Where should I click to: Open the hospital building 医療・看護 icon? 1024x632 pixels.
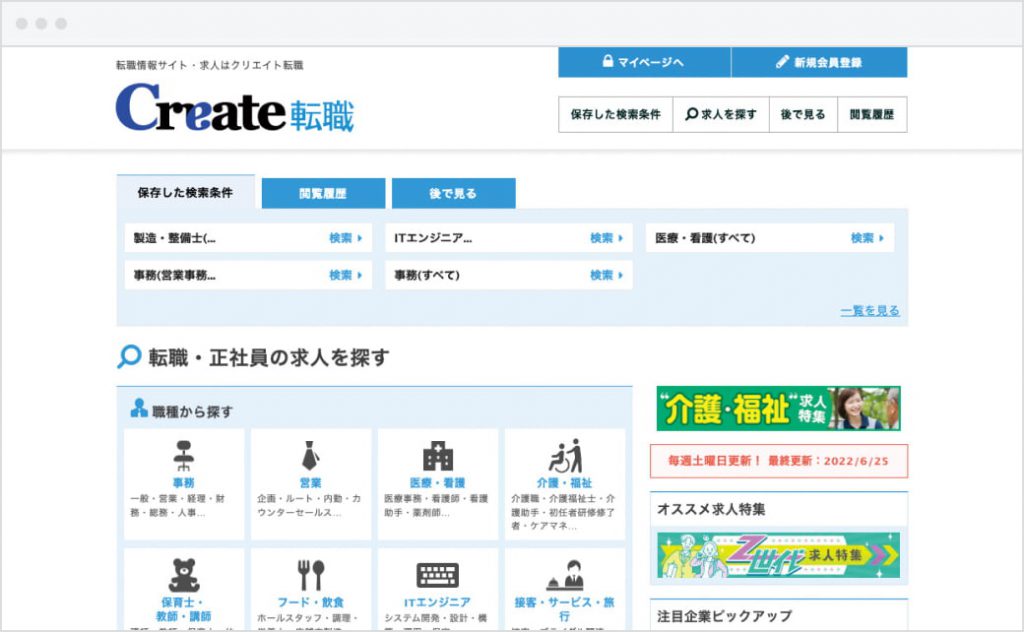coord(438,456)
